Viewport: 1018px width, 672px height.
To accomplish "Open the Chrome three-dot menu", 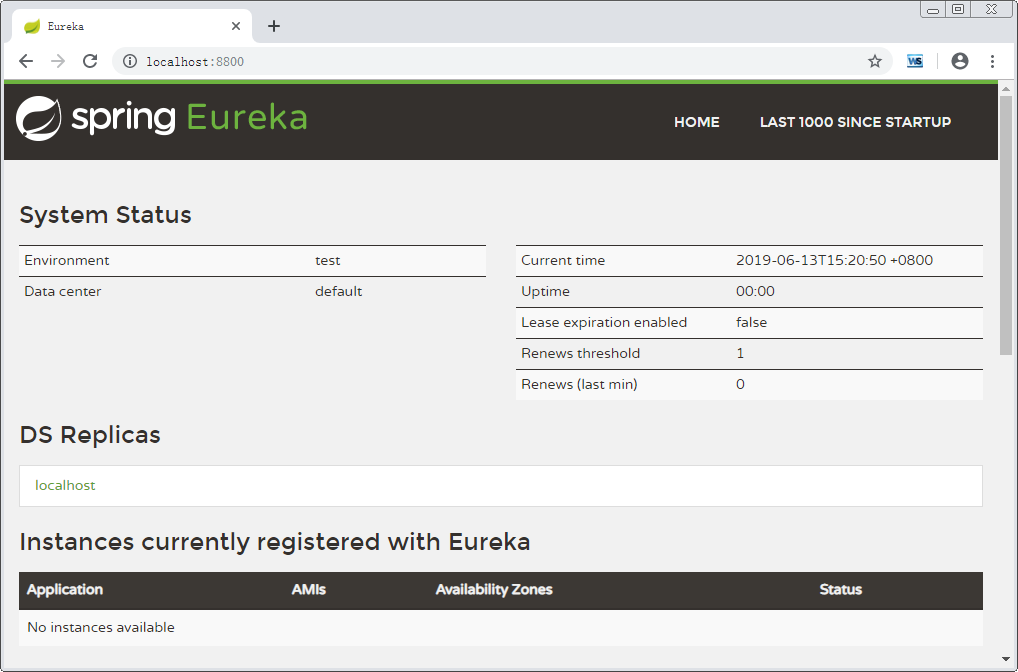I will click(x=992, y=61).
